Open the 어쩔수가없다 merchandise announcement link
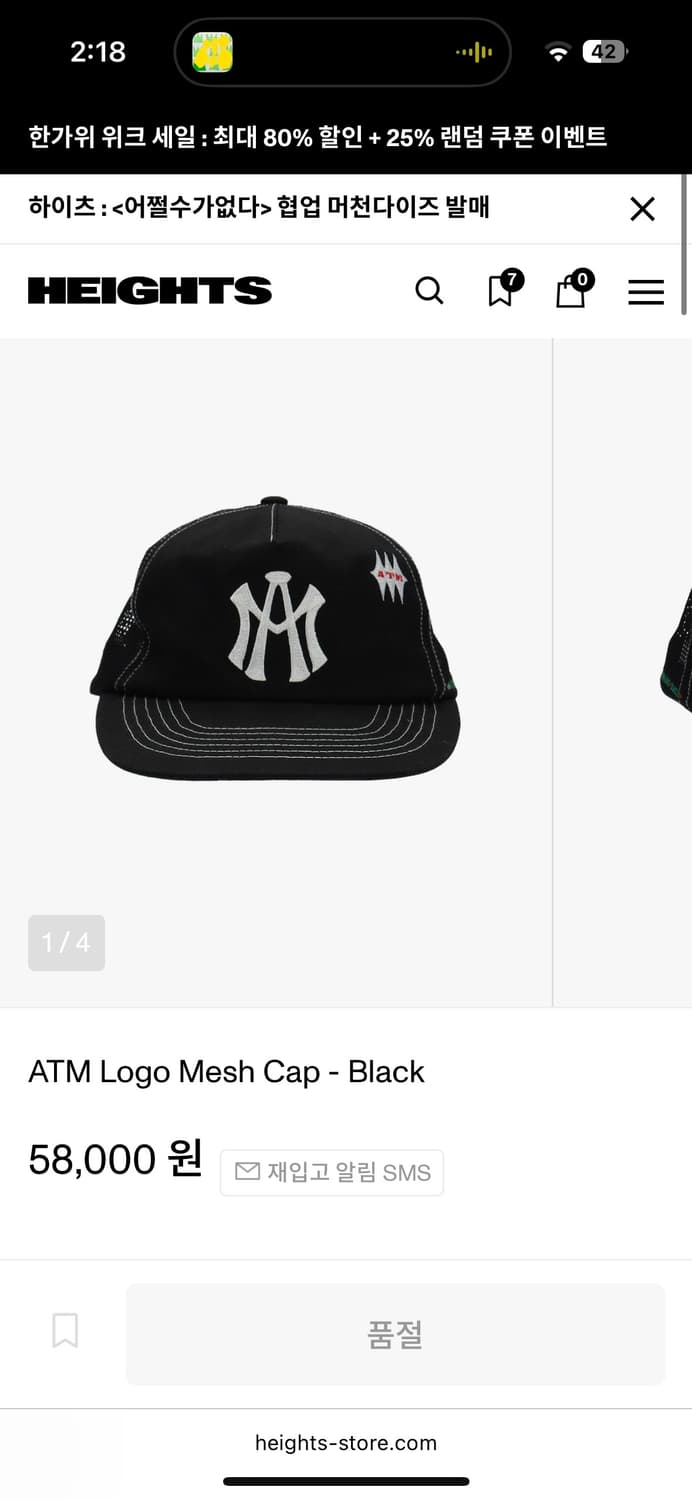 [x=259, y=208]
